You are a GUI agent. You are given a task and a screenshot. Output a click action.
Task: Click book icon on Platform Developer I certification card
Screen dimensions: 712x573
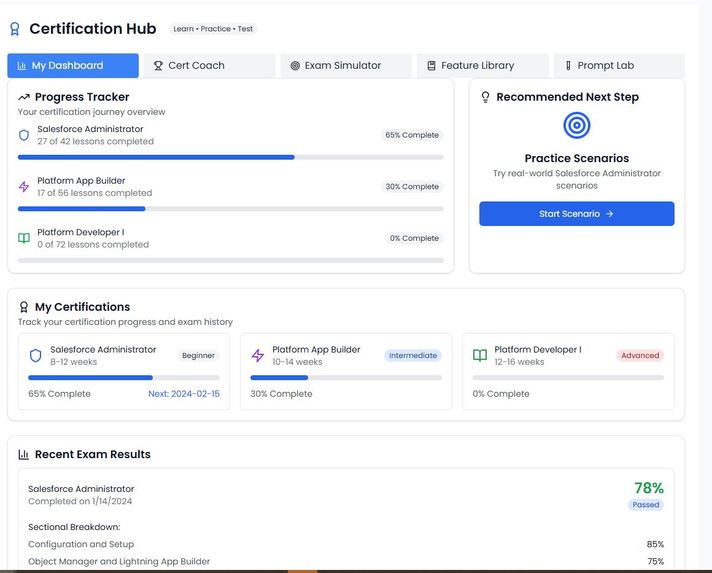[480, 355]
